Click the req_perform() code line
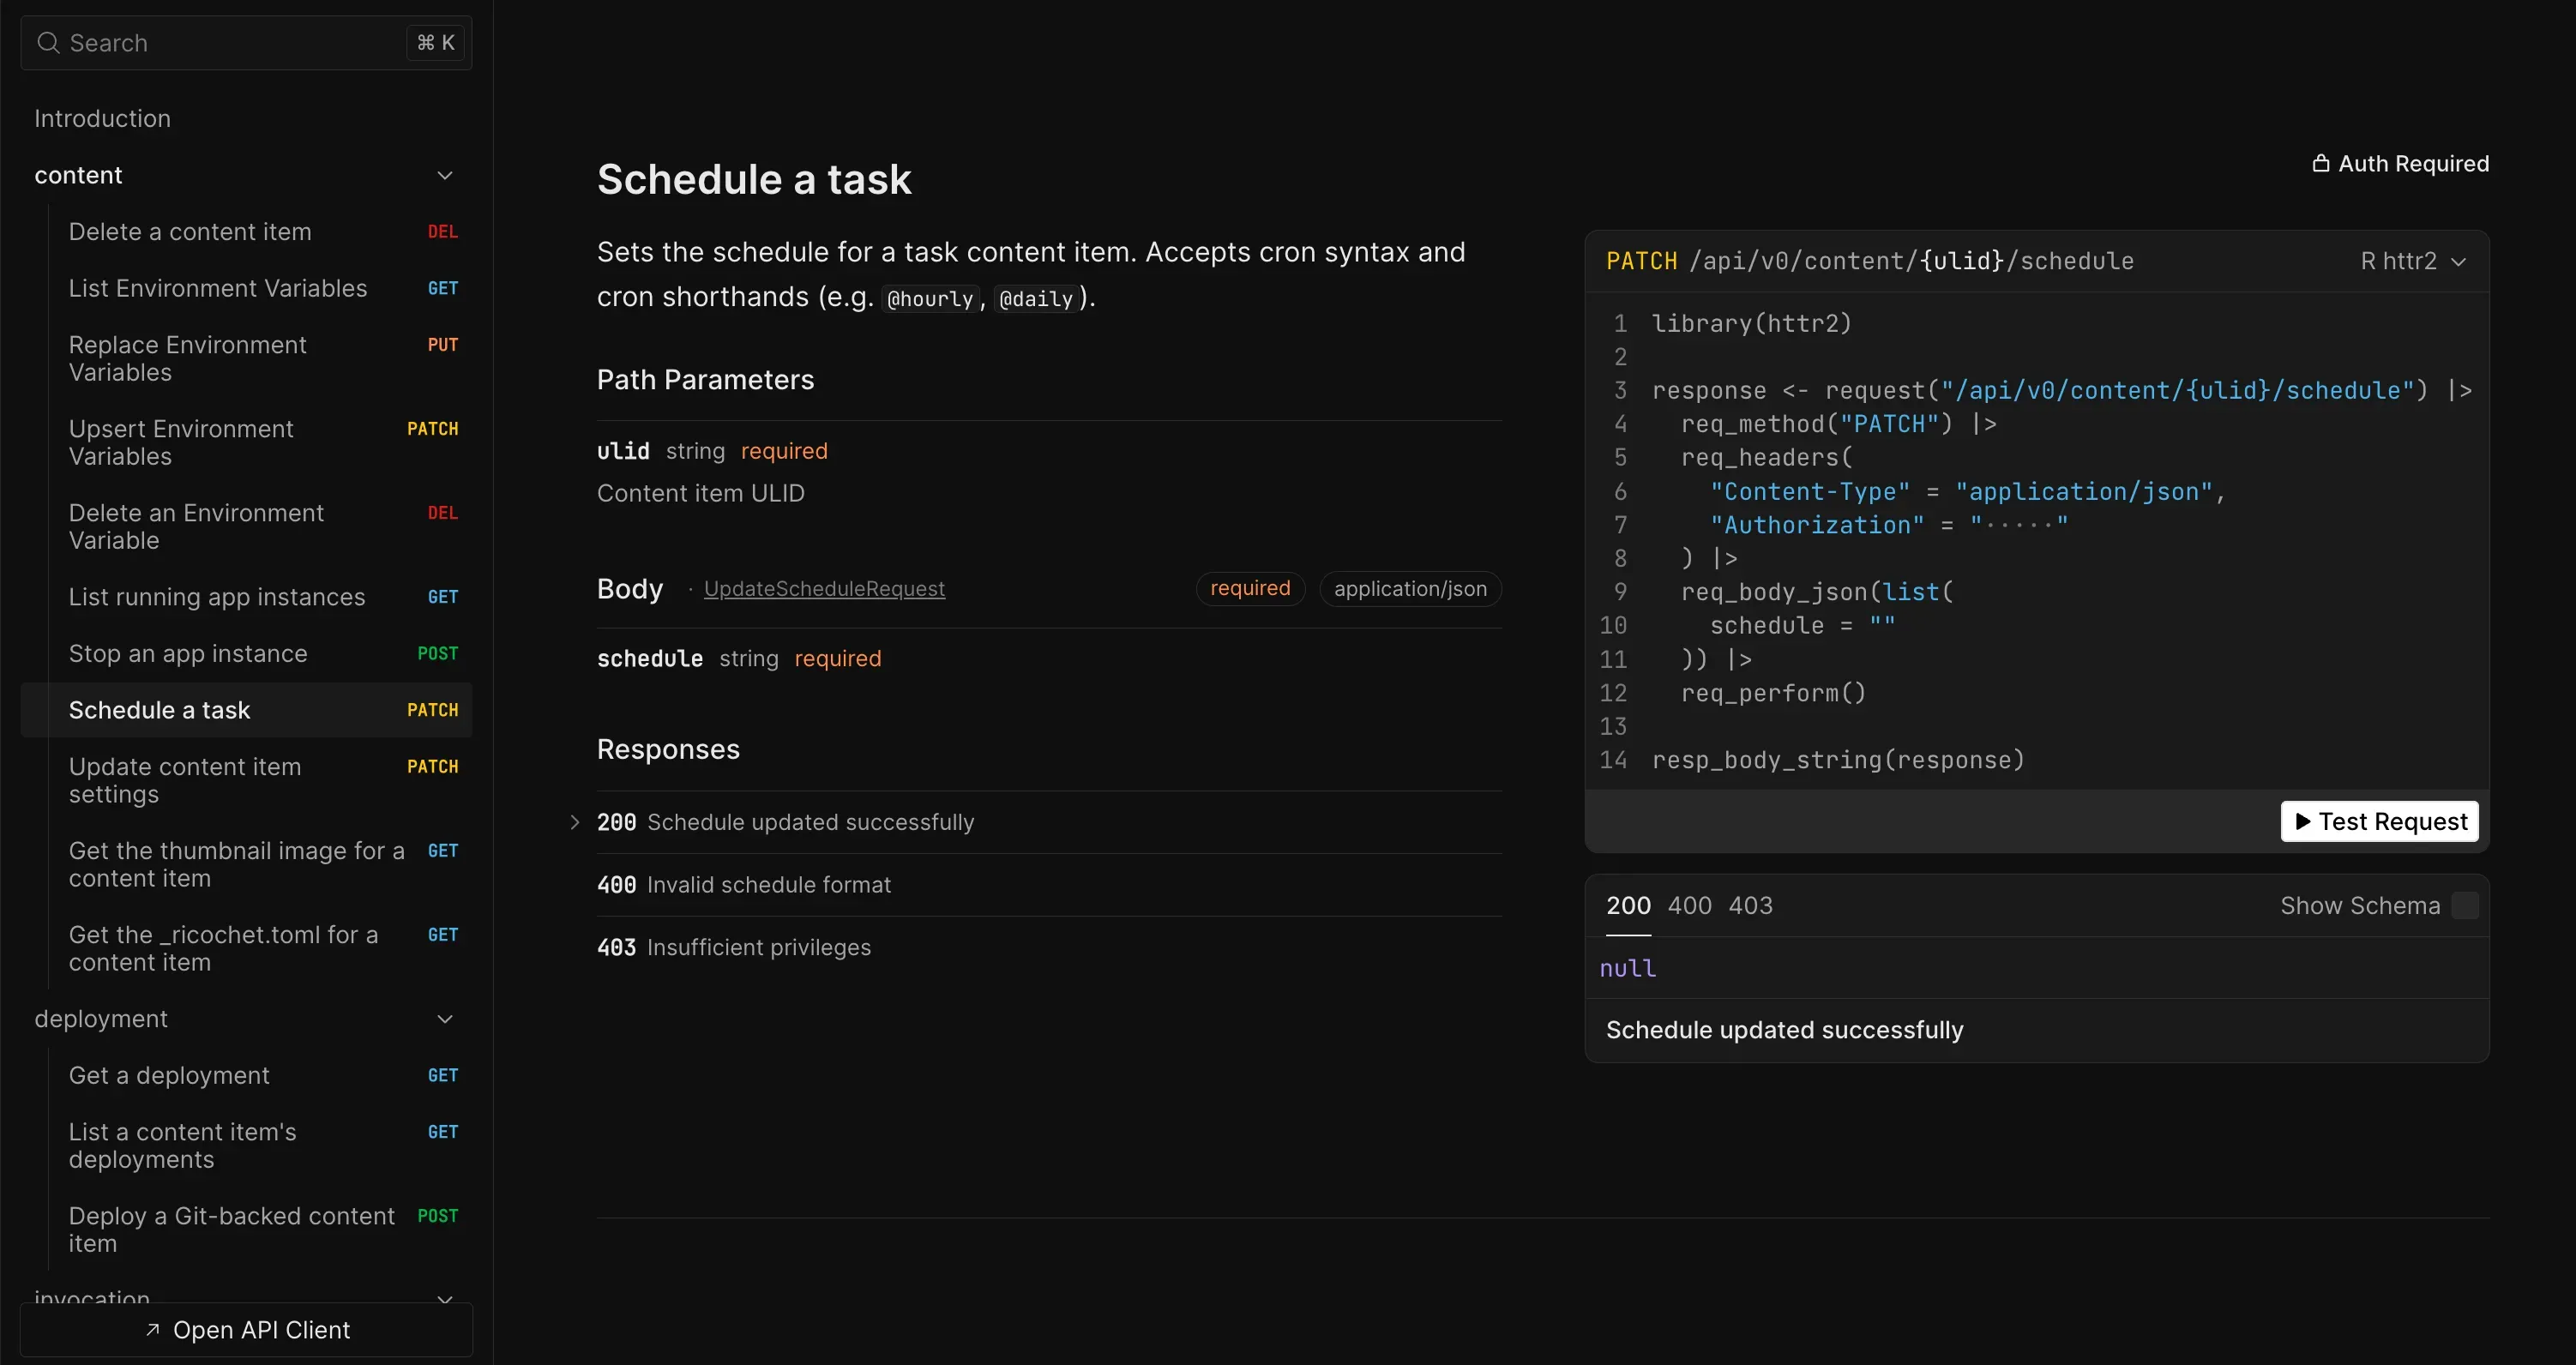2576x1365 pixels. pos(1773,693)
